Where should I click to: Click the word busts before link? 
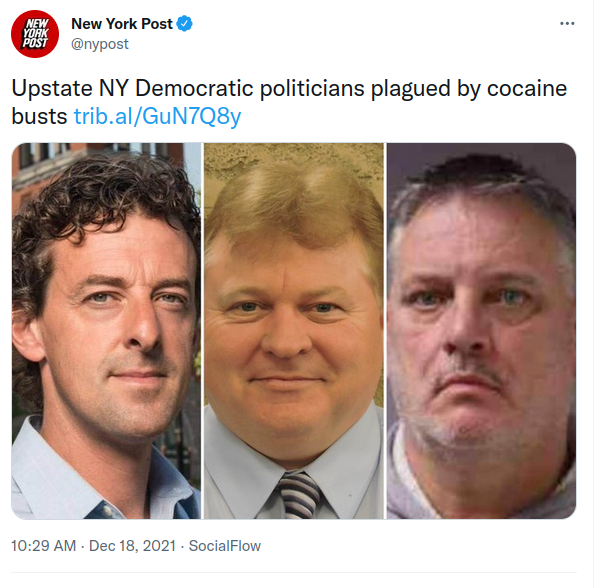click(x=39, y=116)
